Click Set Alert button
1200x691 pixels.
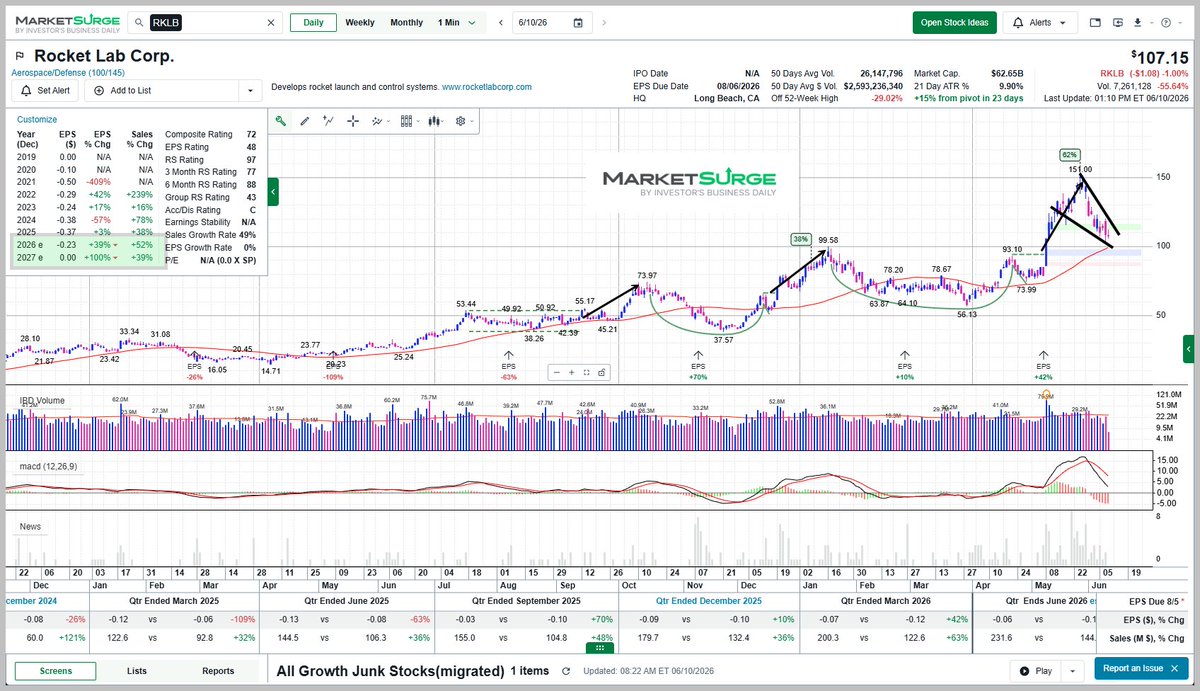[x=45, y=91]
